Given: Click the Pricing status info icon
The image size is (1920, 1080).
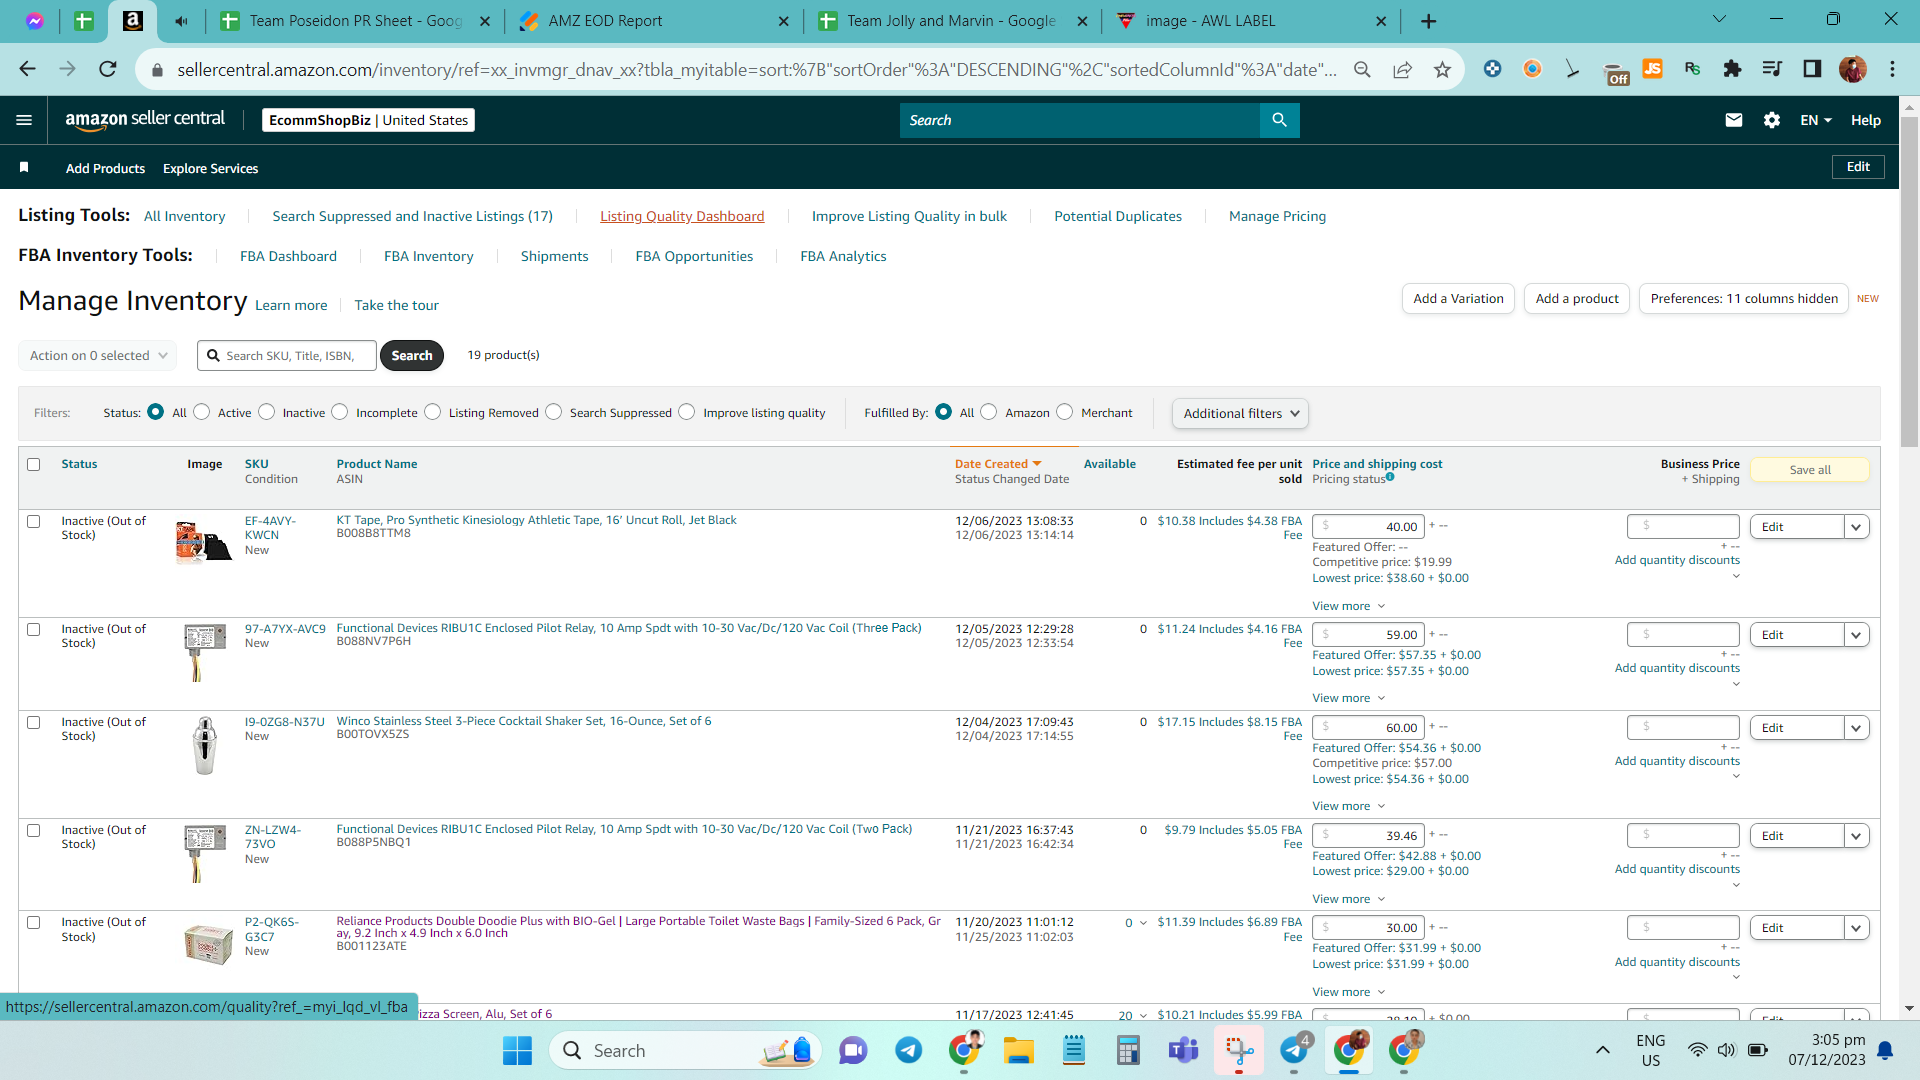Looking at the screenshot, I should pos(1390,477).
